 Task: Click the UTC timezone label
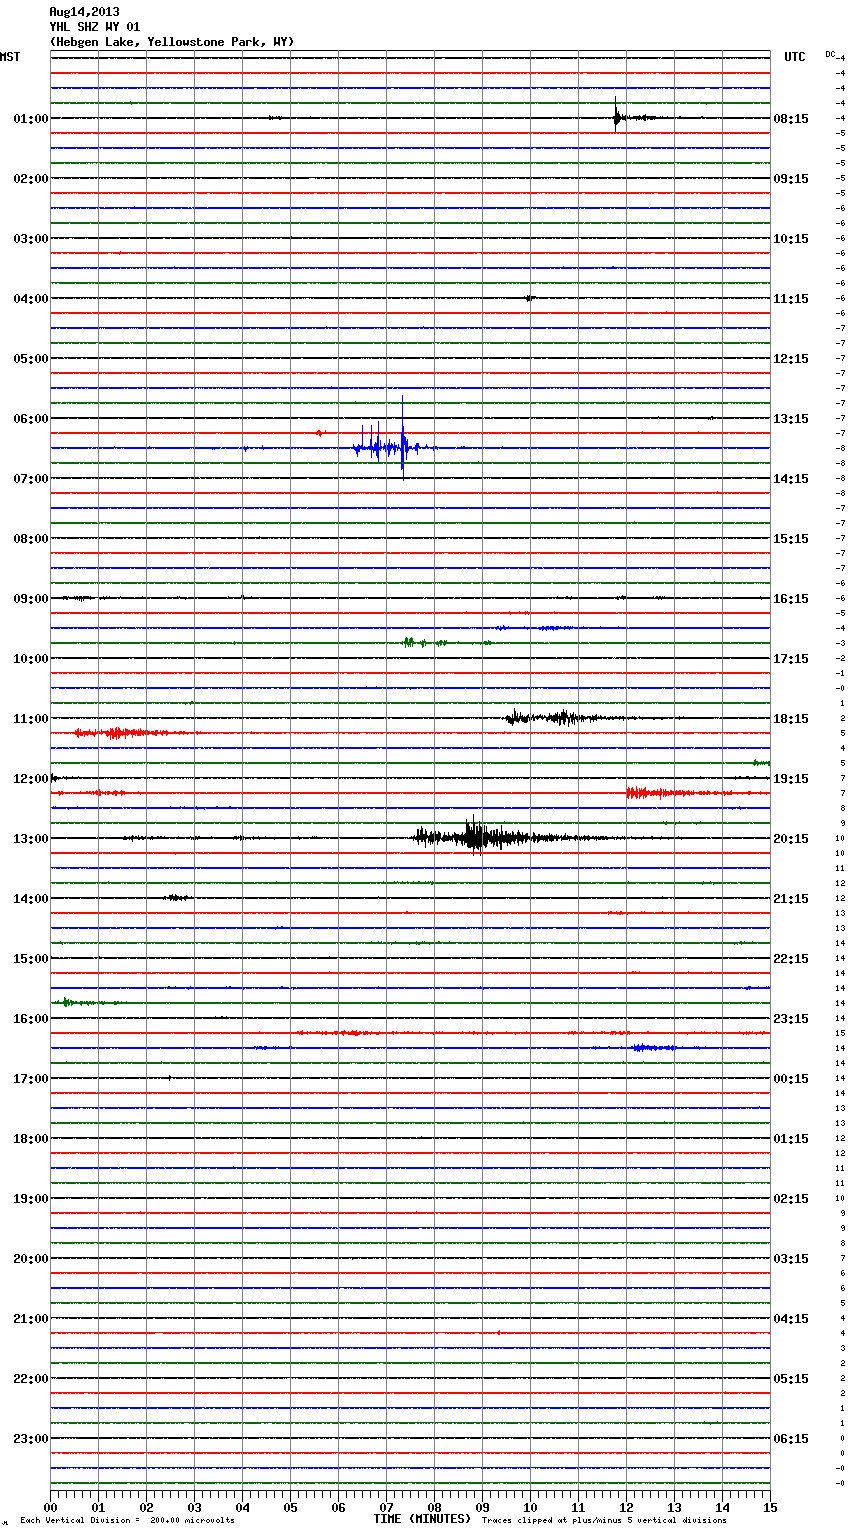pyautogui.click(x=794, y=57)
